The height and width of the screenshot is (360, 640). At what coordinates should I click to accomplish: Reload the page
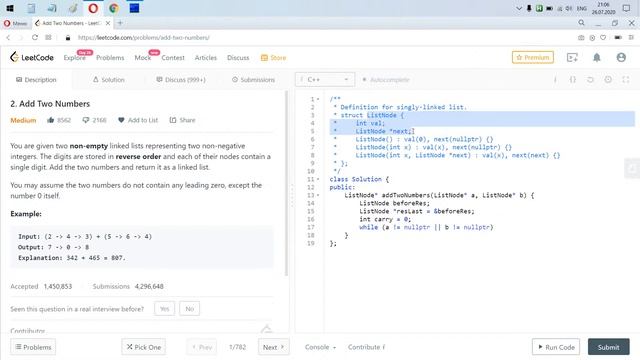[x=35, y=38]
